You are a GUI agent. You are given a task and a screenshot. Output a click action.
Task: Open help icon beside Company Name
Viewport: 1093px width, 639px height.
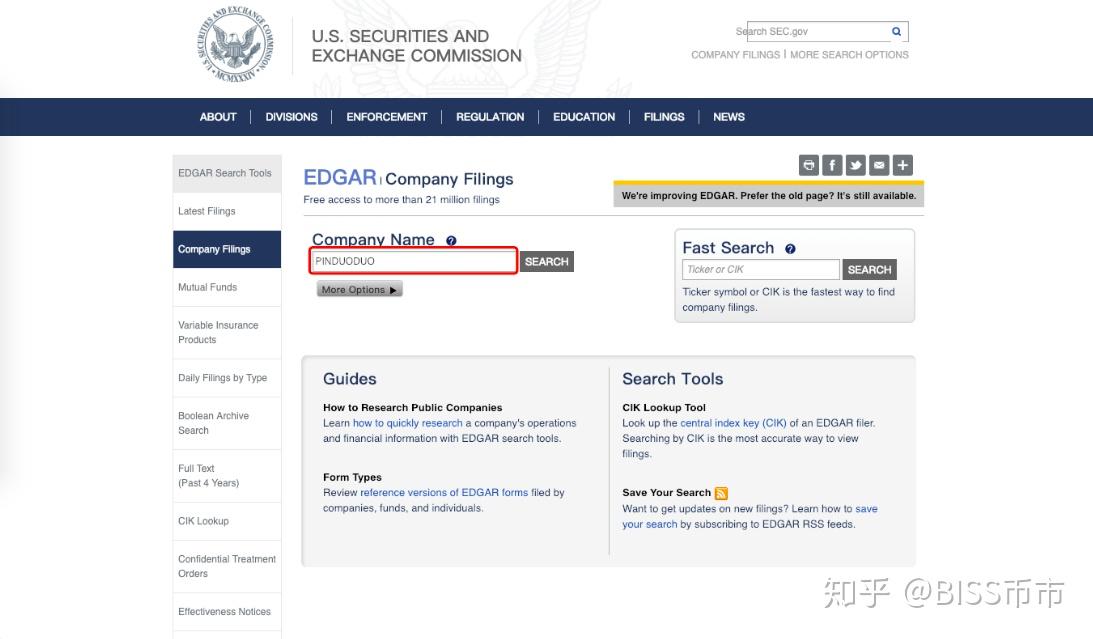click(451, 241)
